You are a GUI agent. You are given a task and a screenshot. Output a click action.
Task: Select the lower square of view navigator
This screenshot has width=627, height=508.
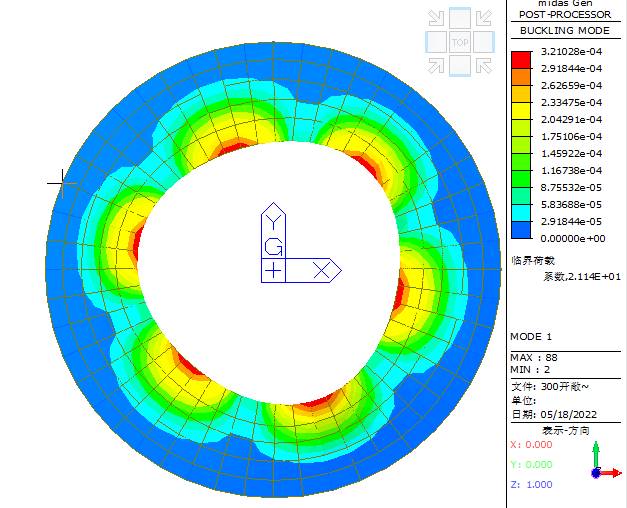(460, 66)
